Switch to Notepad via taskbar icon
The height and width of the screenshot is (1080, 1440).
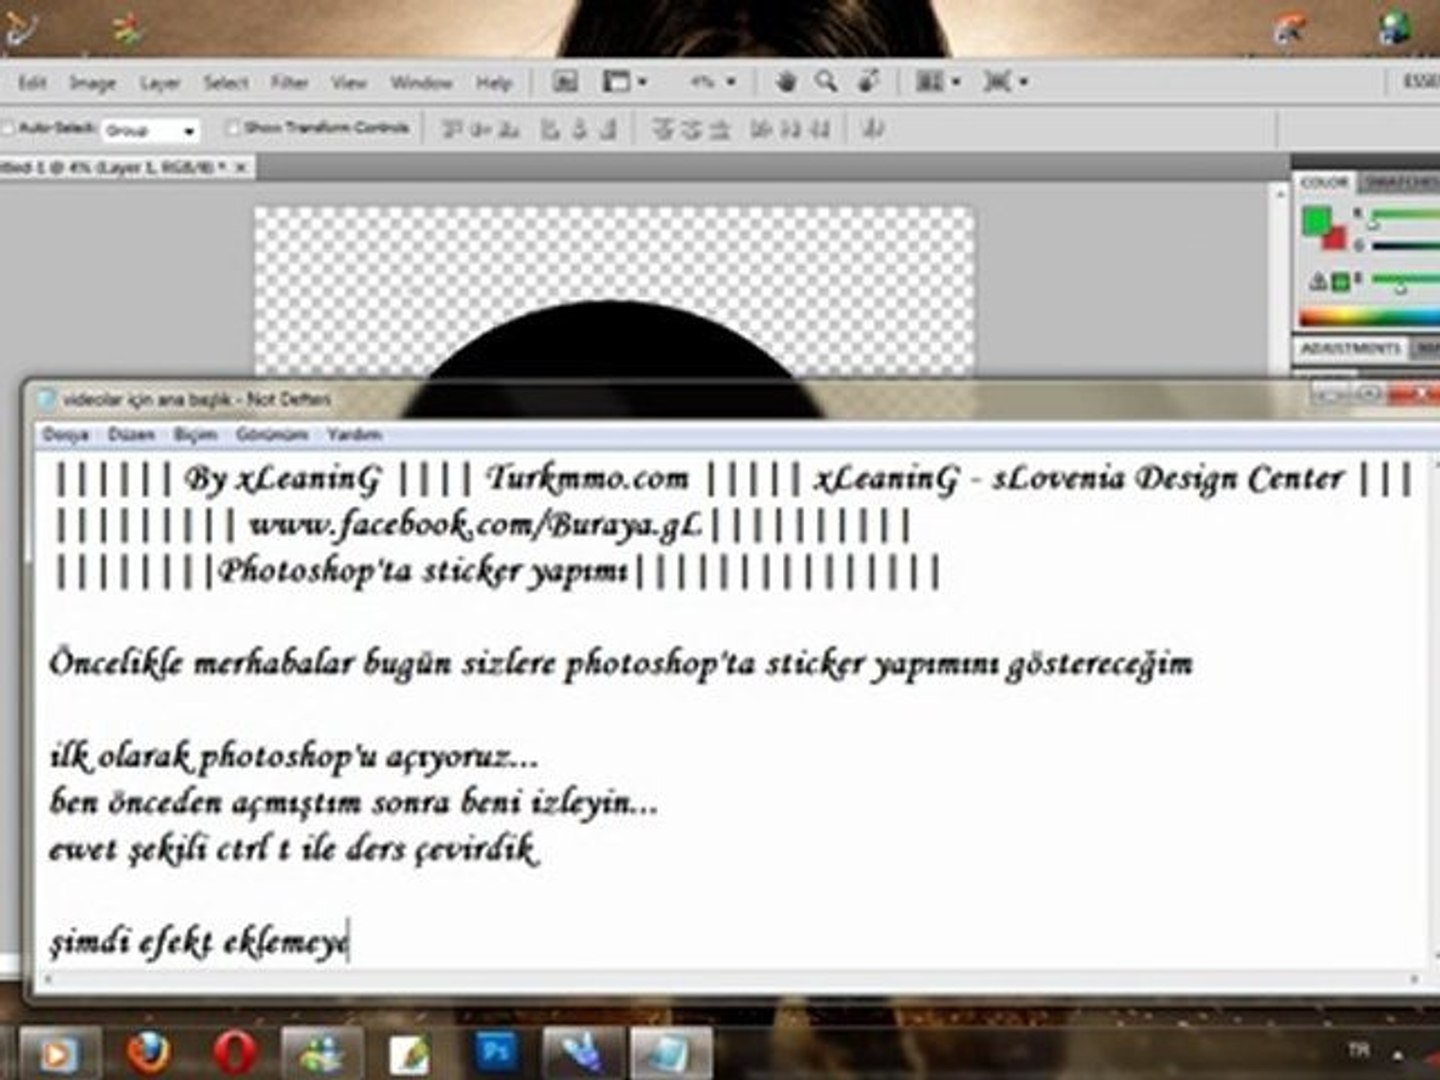coord(670,1052)
